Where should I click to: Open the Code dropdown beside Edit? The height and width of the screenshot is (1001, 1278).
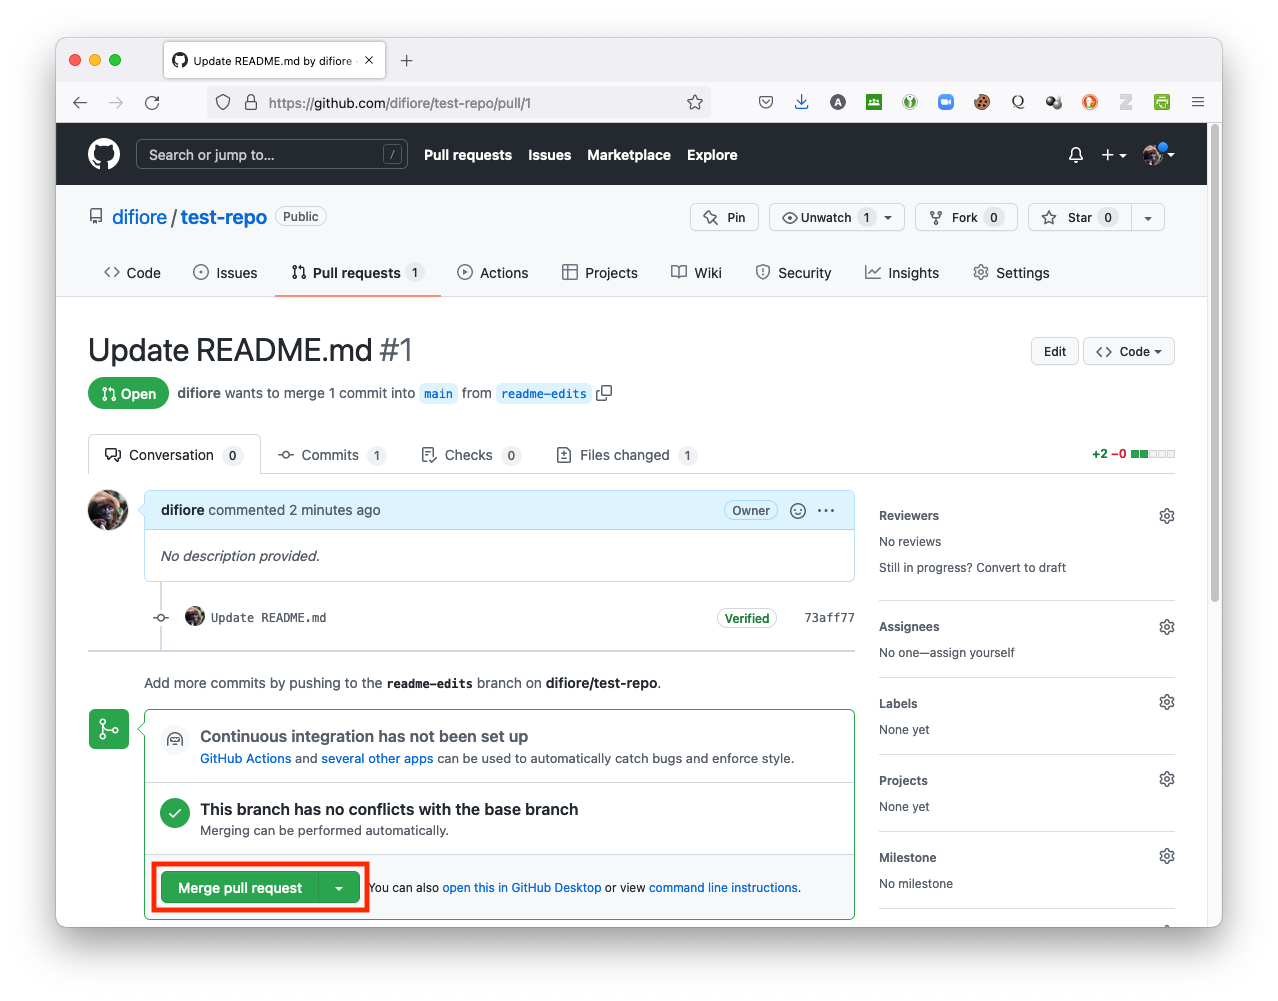[x=1128, y=352]
